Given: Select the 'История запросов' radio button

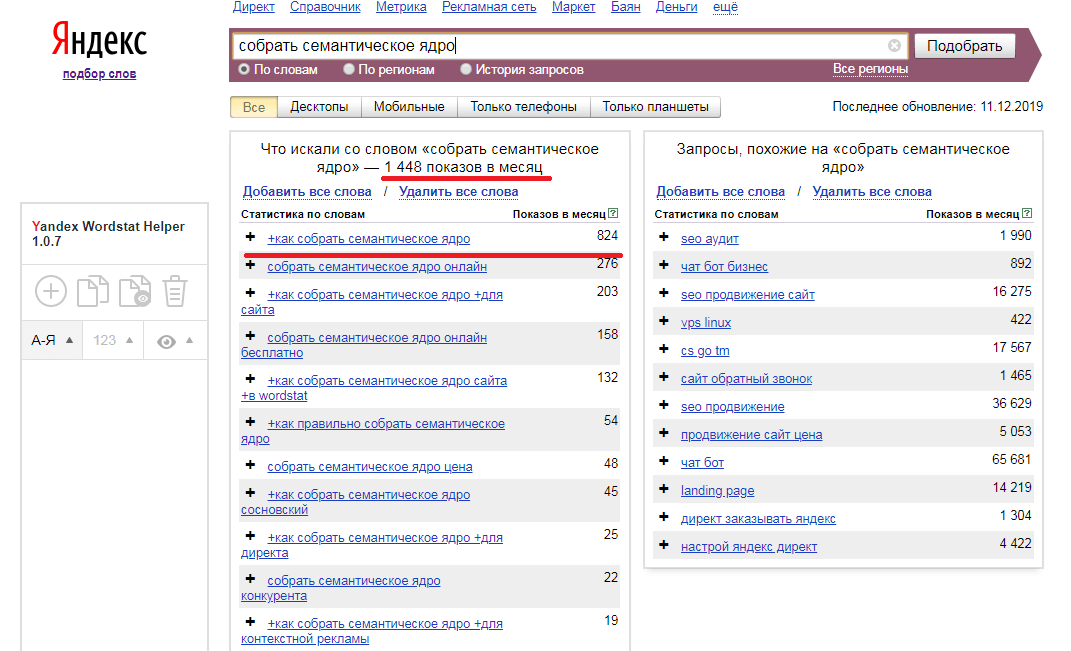Looking at the screenshot, I should pos(466,69).
